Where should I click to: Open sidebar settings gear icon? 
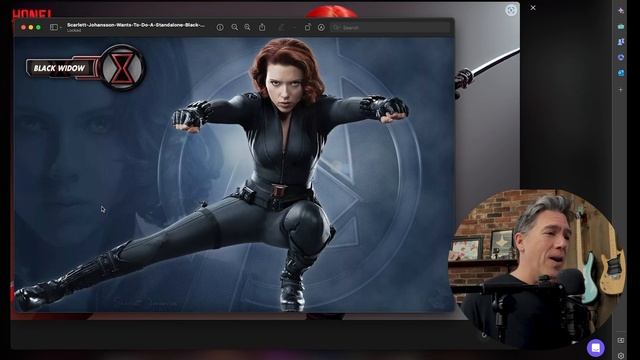pyautogui.click(x=621, y=356)
